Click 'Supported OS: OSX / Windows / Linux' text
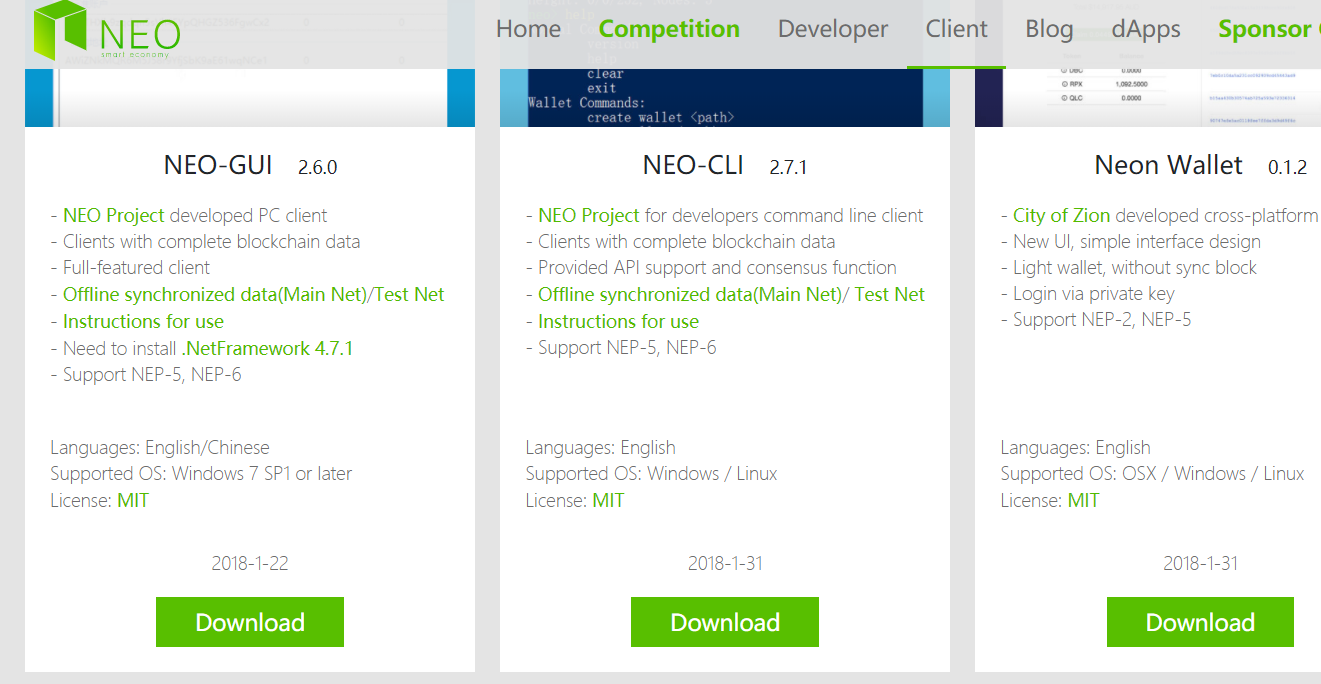1321x684 pixels. (1152, 473)
